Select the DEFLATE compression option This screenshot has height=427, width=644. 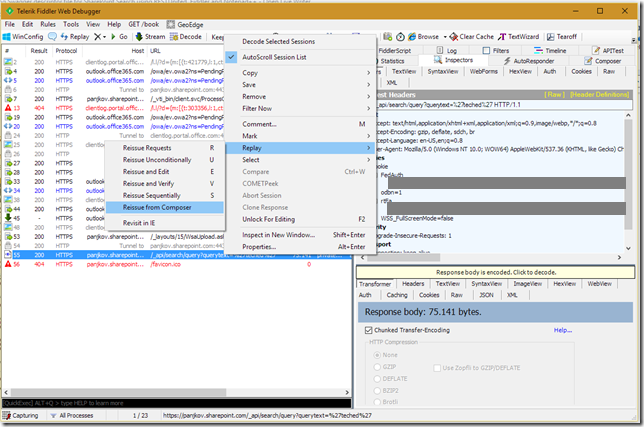377,379
